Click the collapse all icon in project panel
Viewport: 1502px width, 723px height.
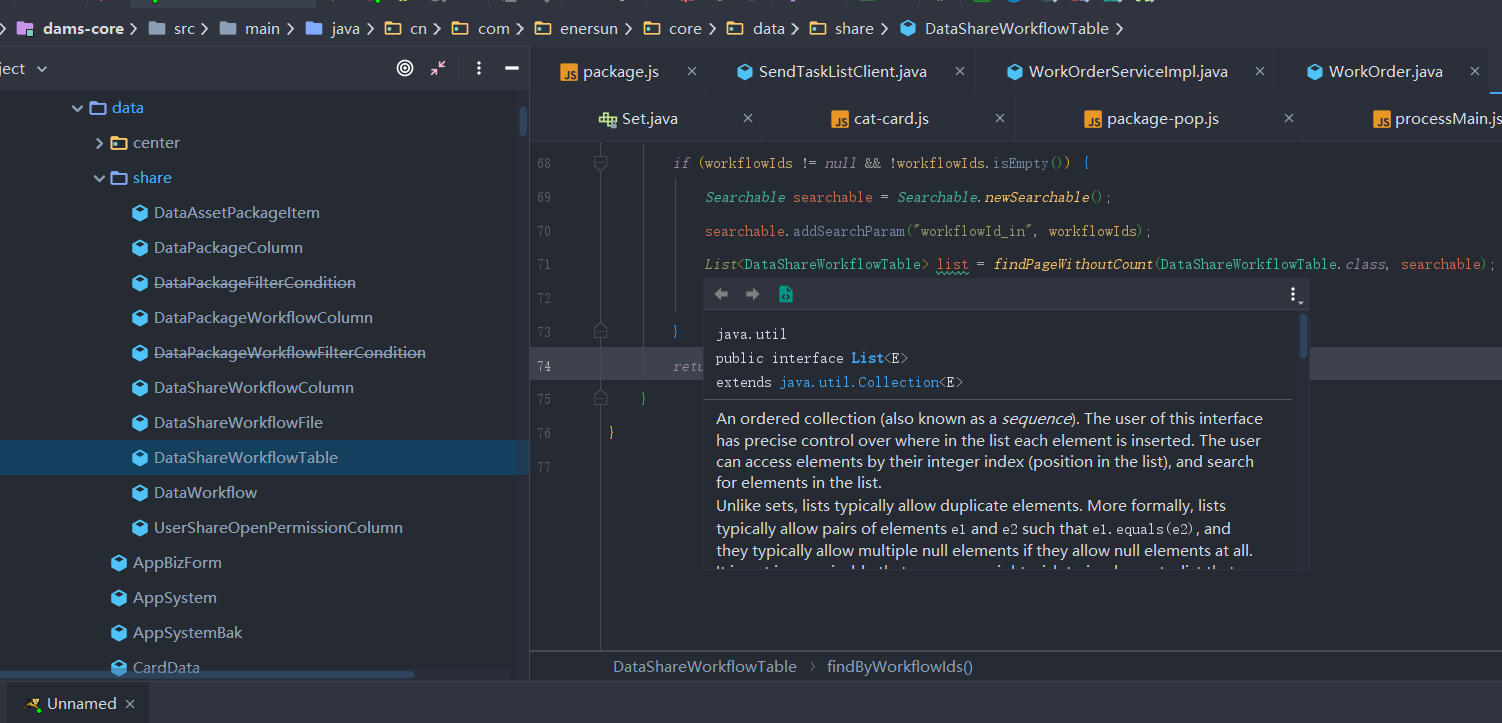[x=438, y=68]
